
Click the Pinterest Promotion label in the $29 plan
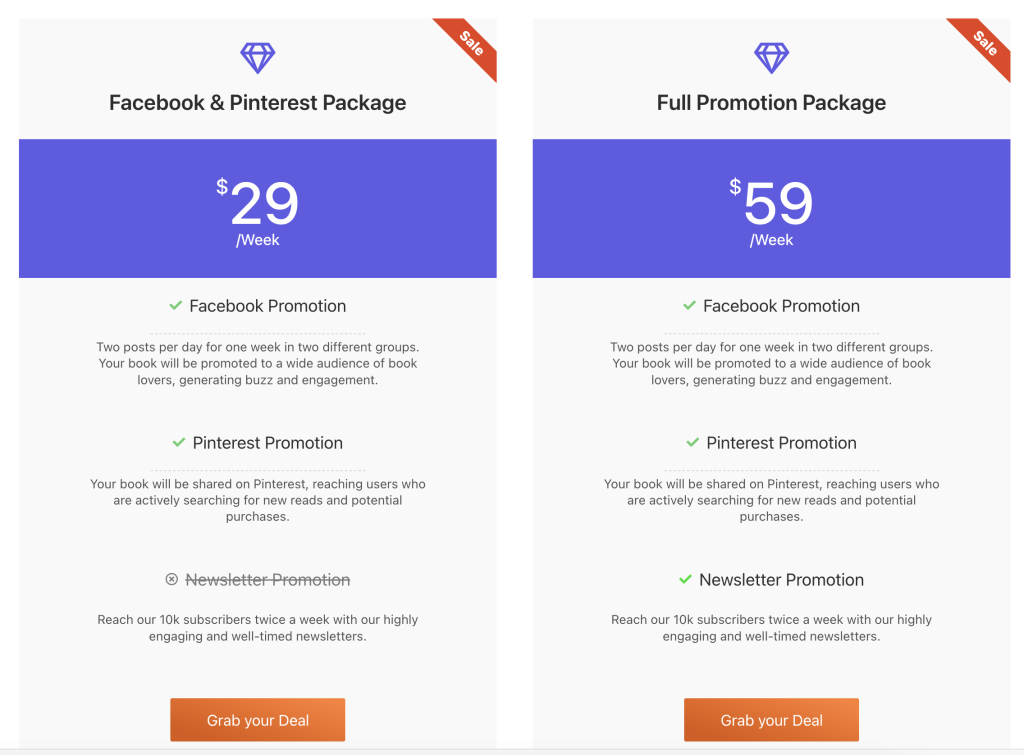click(268, 443)
